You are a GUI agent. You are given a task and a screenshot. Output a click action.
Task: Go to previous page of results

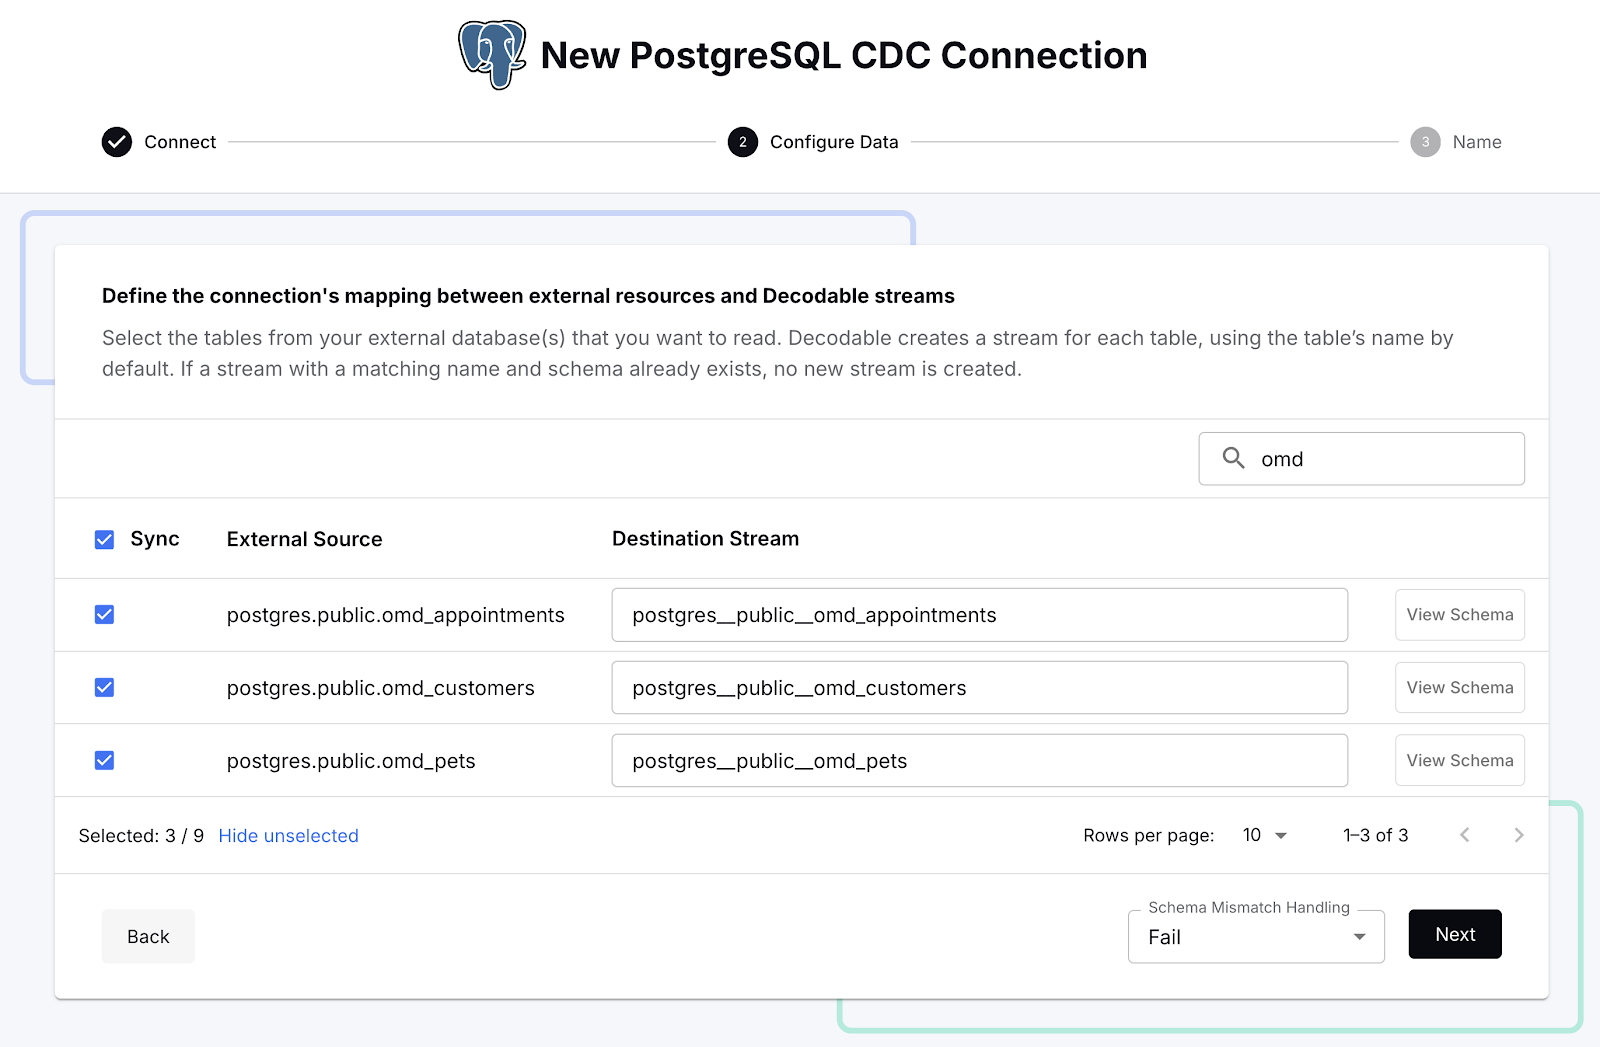1464,835
